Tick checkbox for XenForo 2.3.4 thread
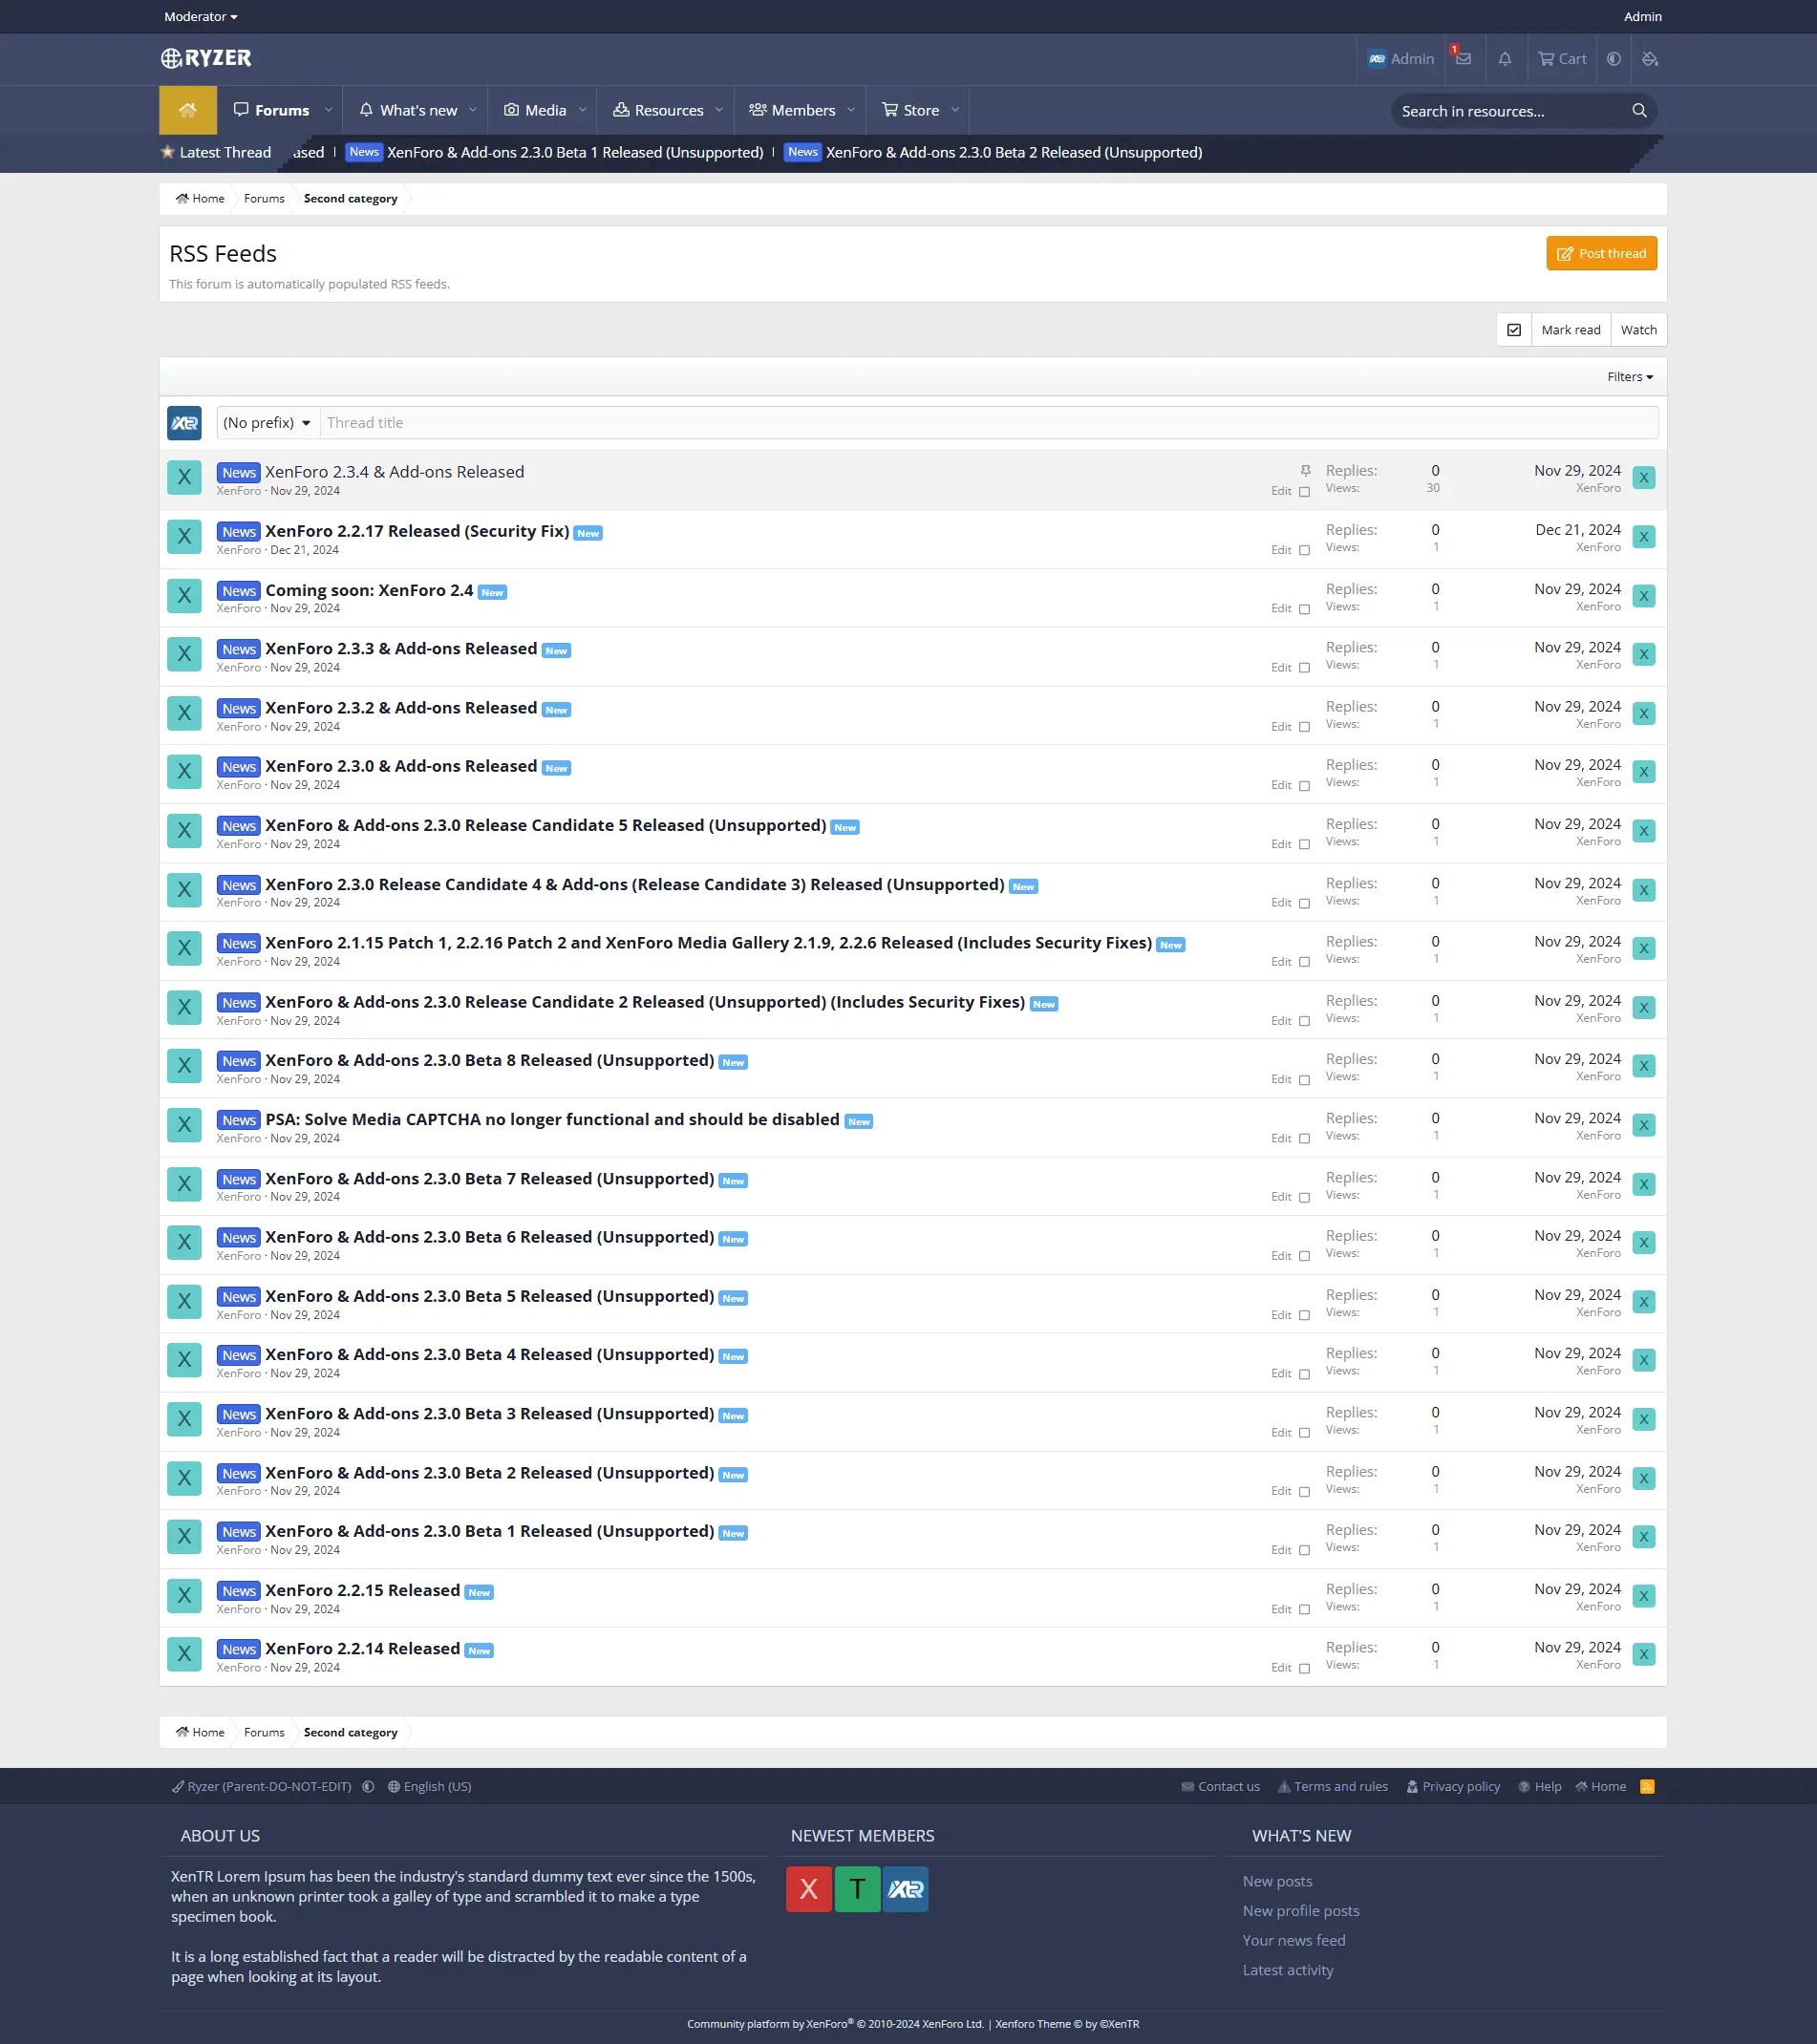 (x=1304, y=492)
